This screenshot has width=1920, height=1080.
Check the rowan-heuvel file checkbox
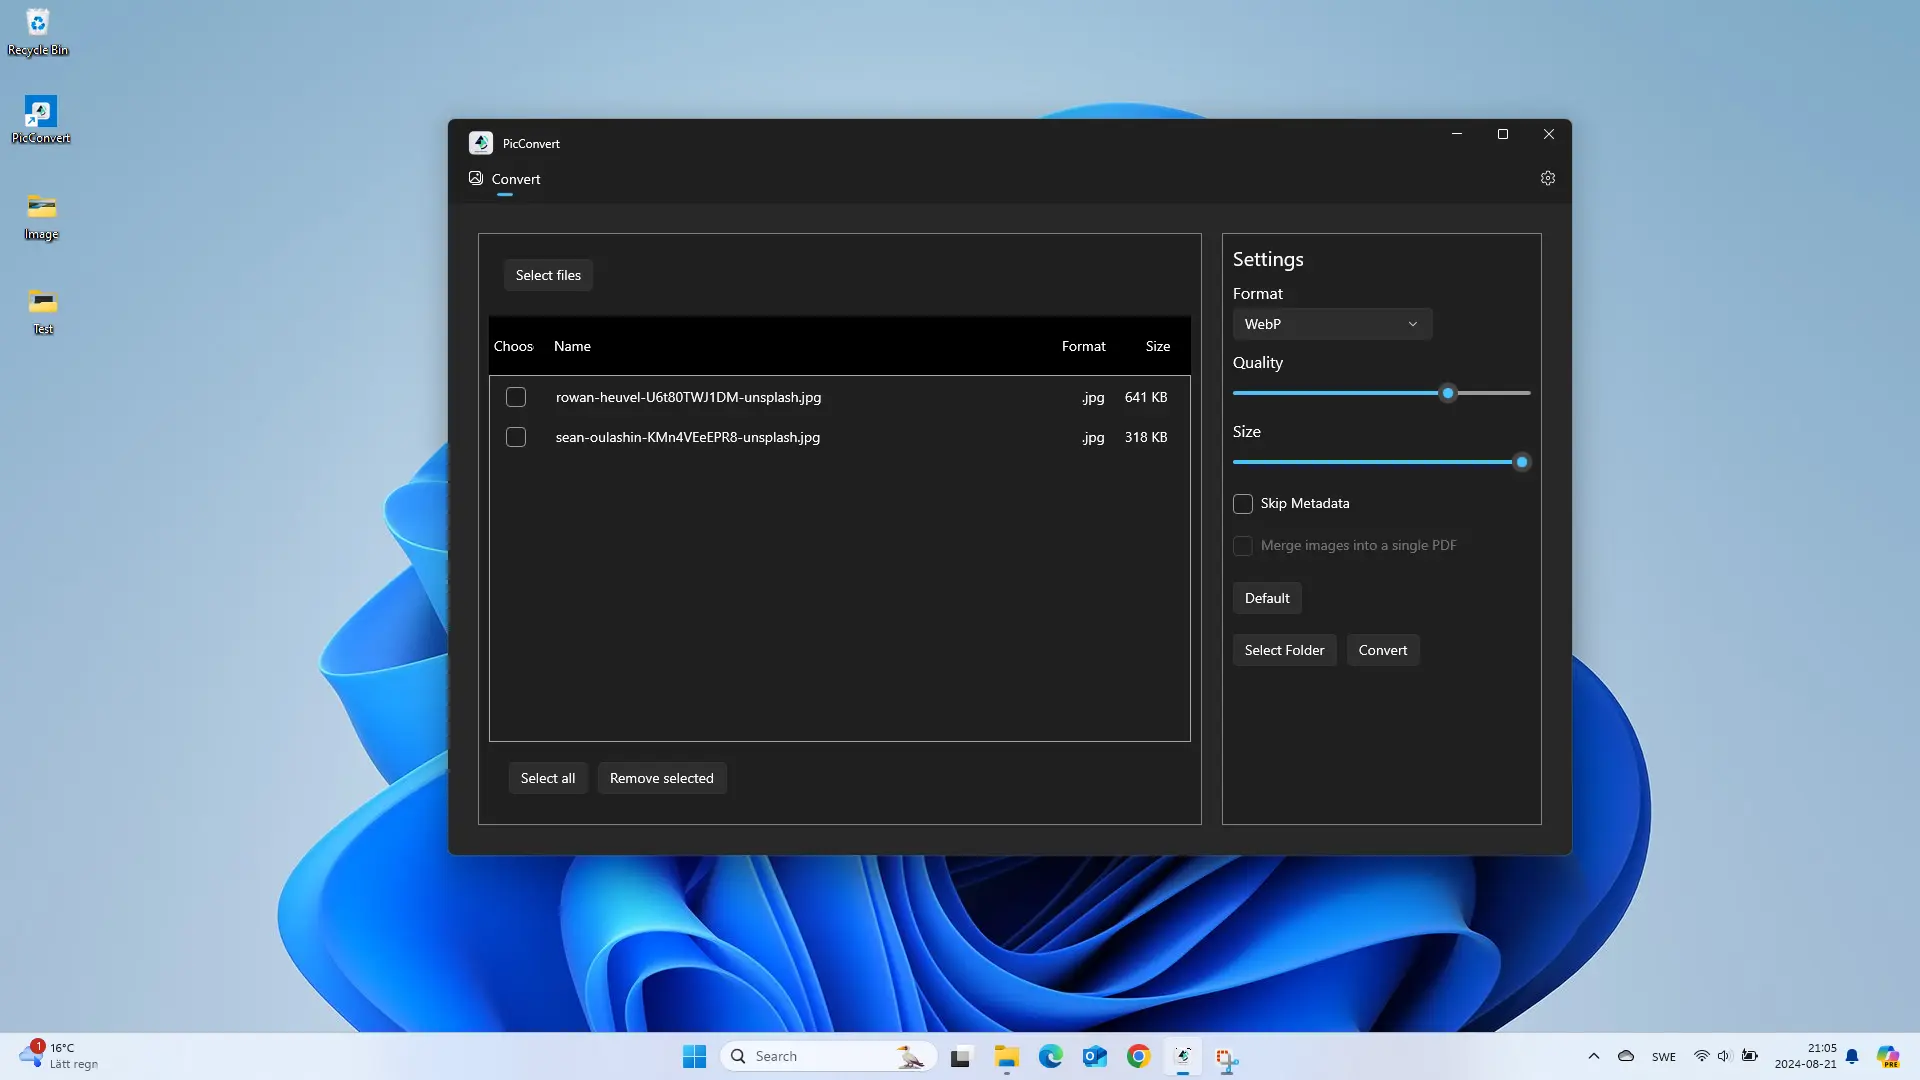pos(516,397)
